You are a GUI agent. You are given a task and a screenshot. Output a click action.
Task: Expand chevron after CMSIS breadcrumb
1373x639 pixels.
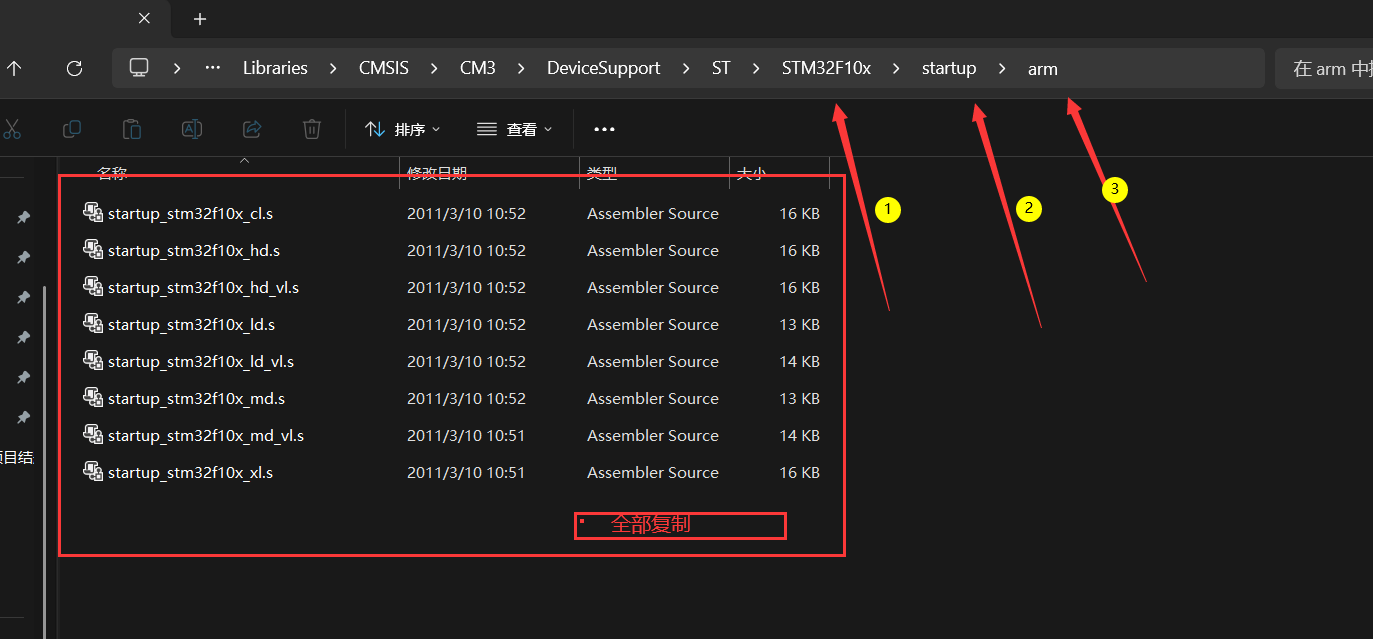434,68
